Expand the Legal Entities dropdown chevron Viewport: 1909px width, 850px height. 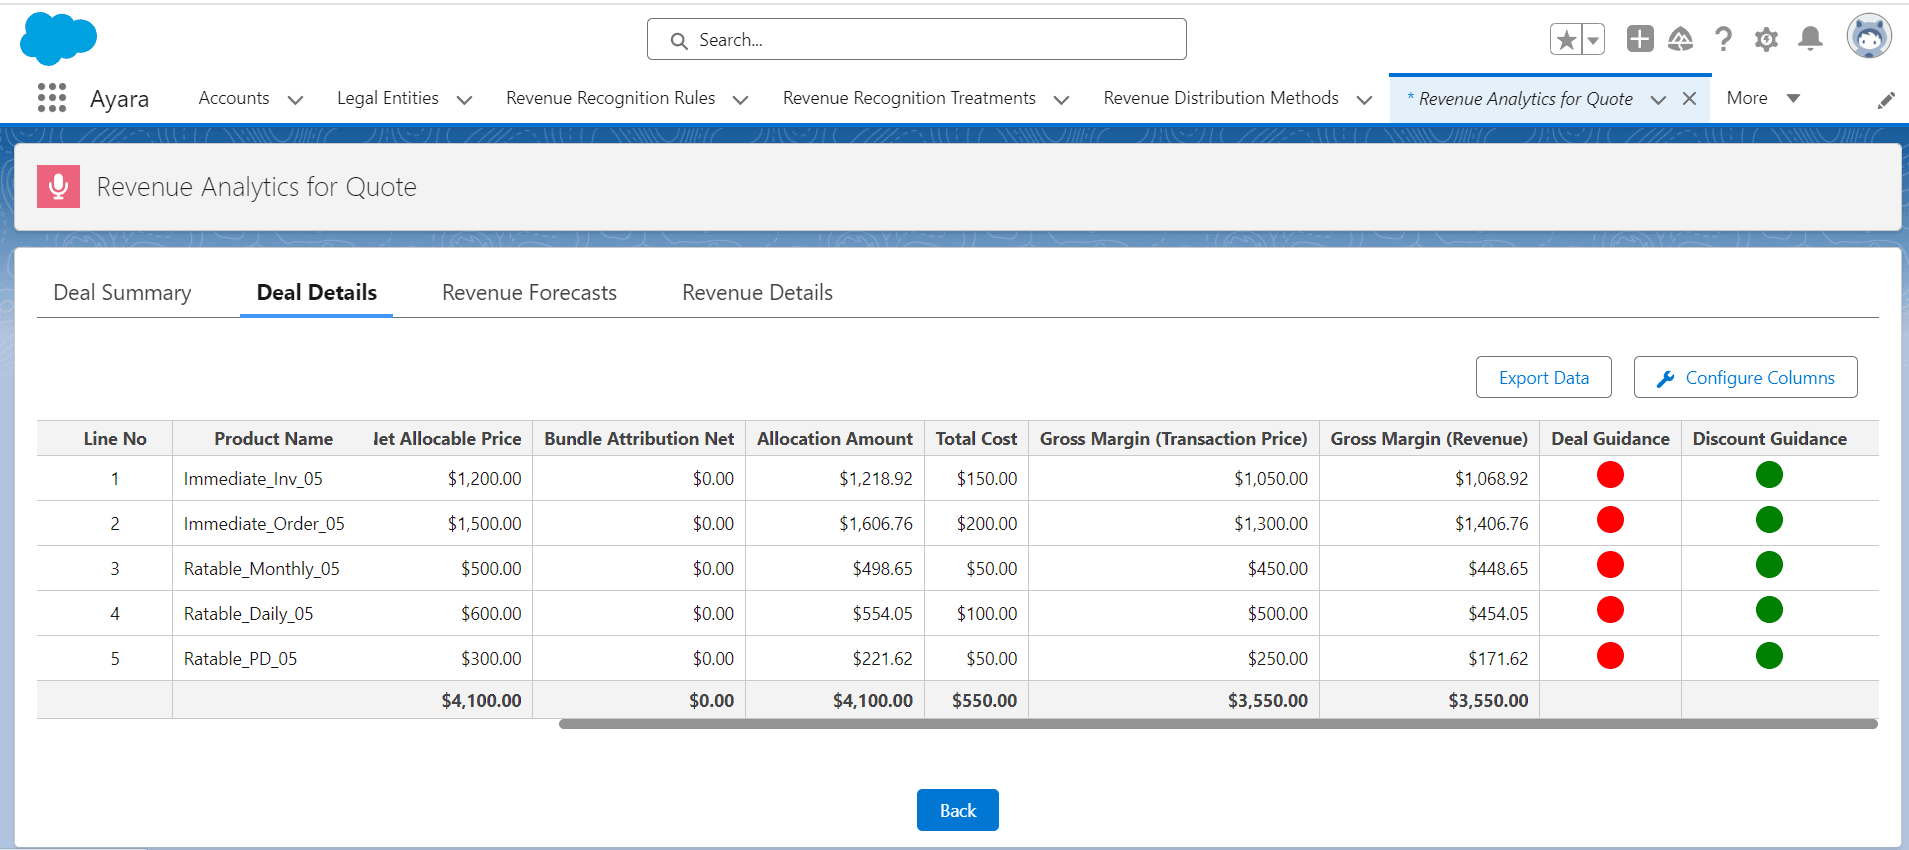[x=464, y=99]
